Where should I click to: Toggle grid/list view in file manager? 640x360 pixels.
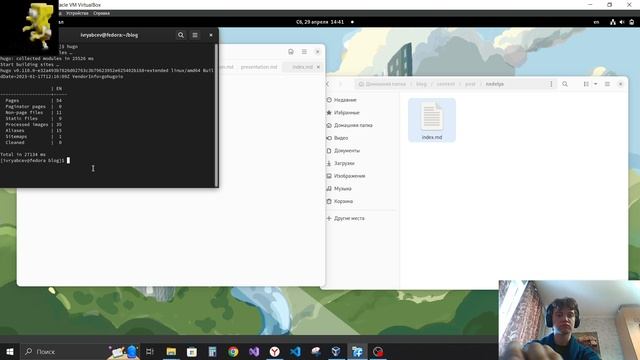[x=586, y=84]
